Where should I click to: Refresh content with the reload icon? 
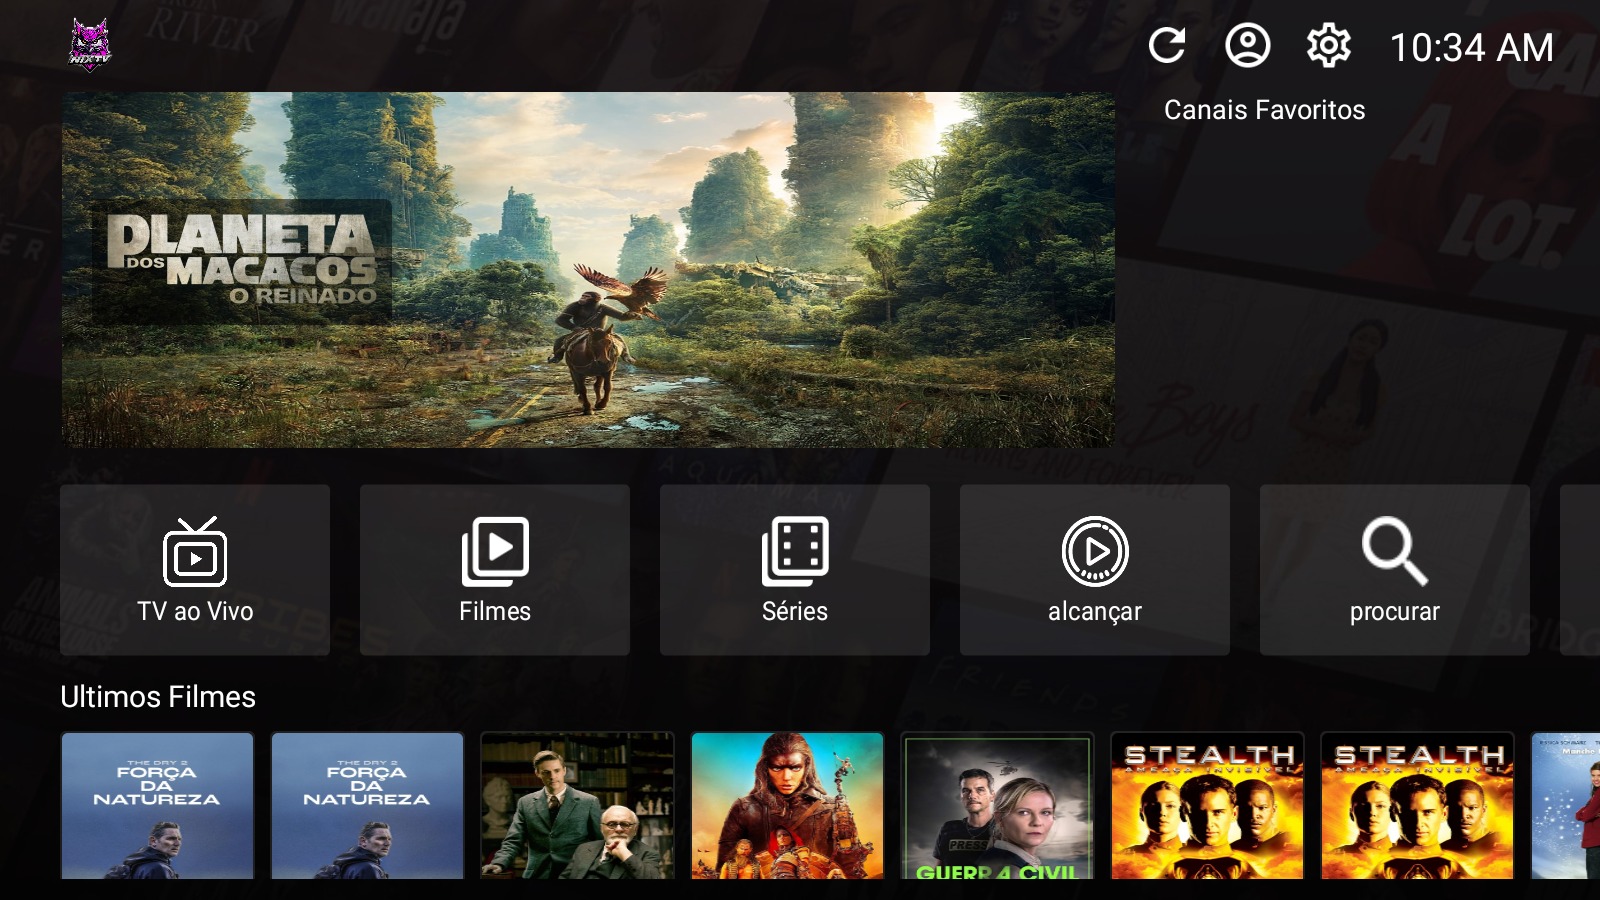(x=1166, y=46)
